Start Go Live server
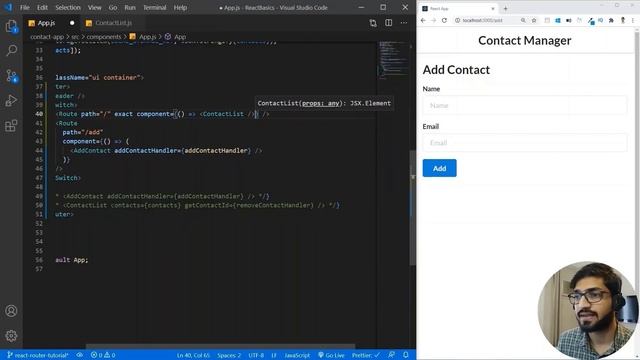The height and width of the screenshot is (360, 640). click(331, 355)
